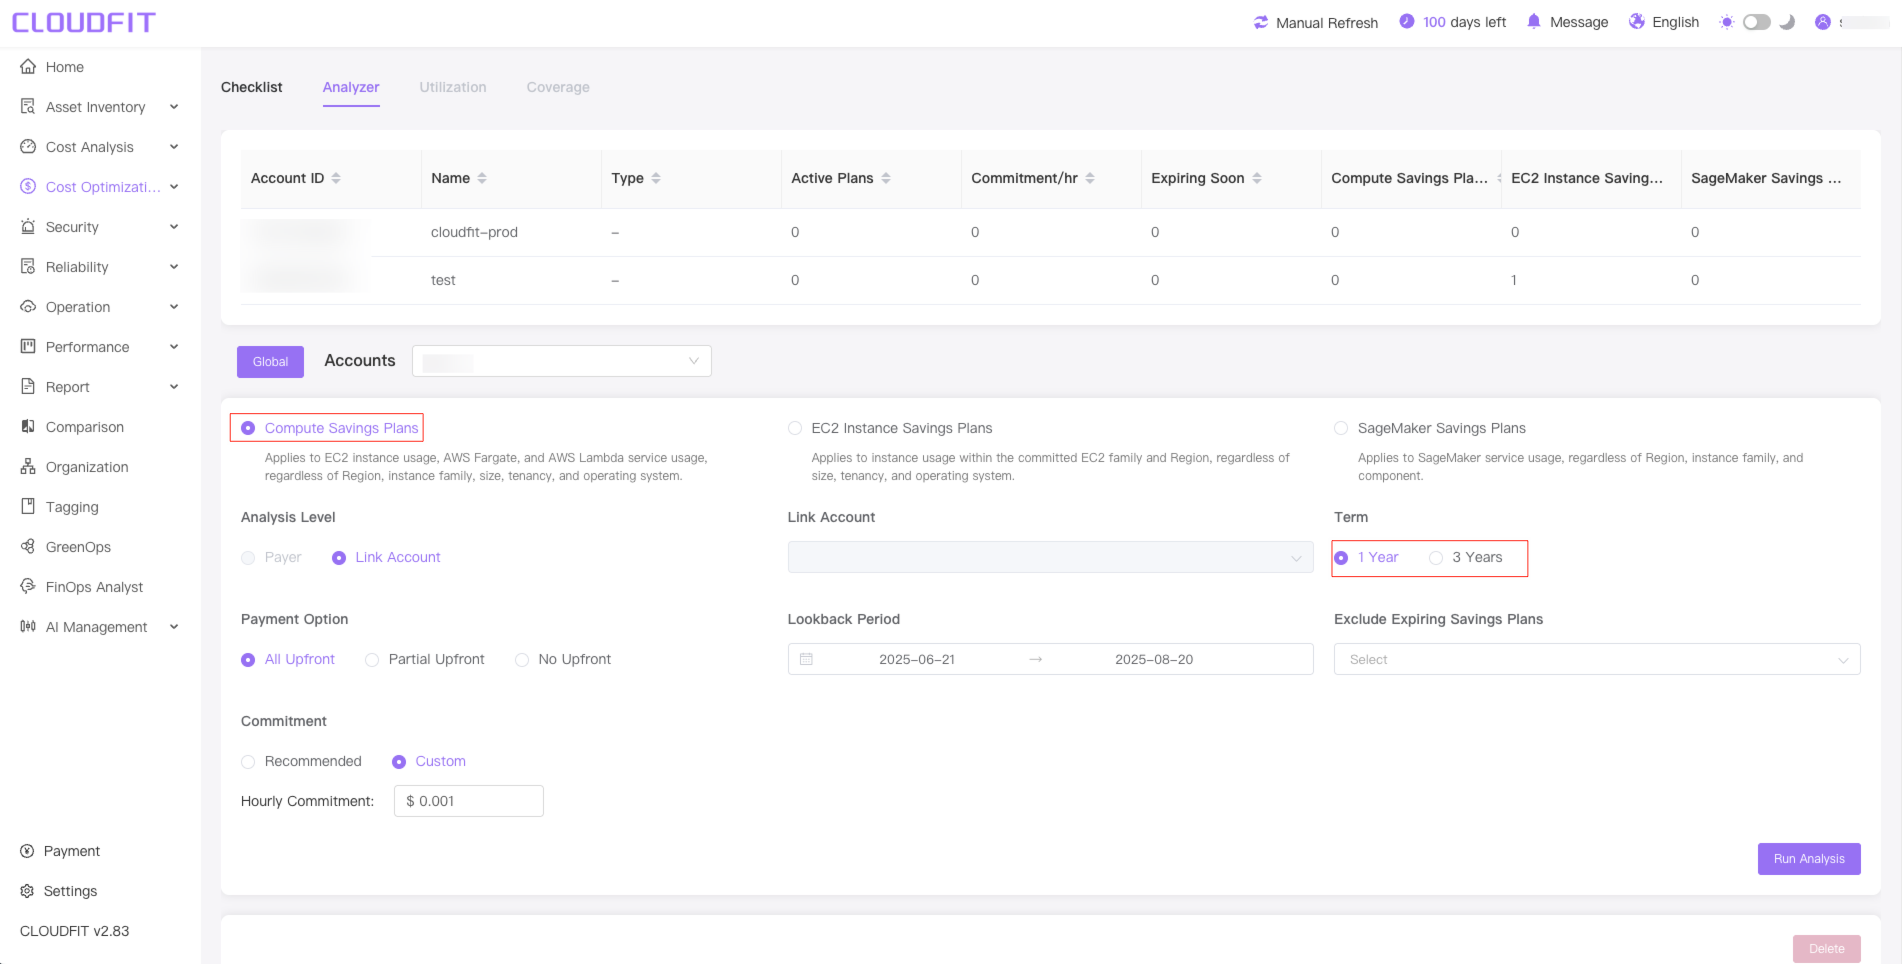The width and height of the screenshot is (1902, 964).
Task: Choose Partial Upfront payment option
Action: click(x=372, y=660)
